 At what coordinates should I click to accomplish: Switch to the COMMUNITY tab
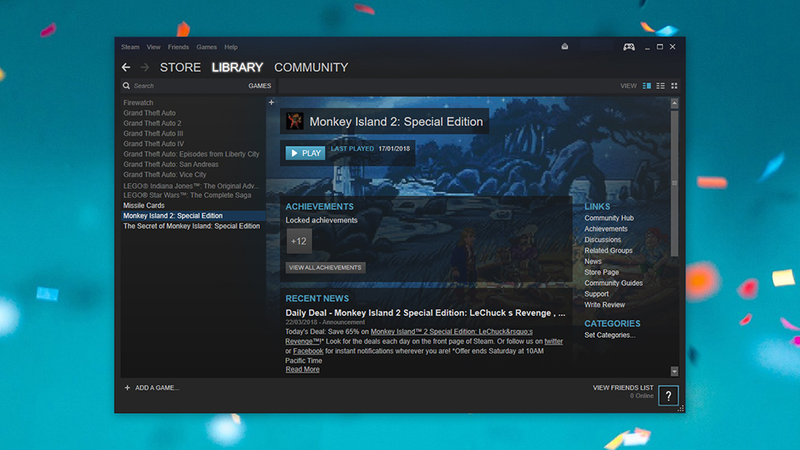311,67
